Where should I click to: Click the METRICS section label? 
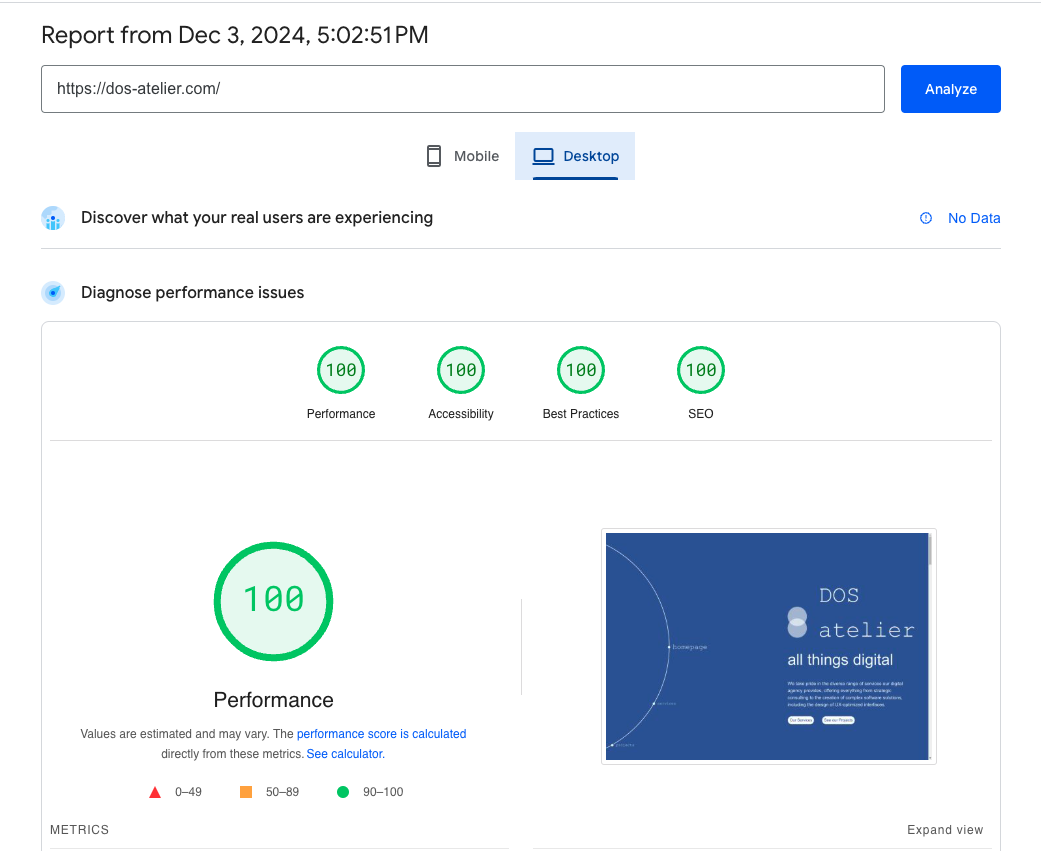(x=79, y=830)
